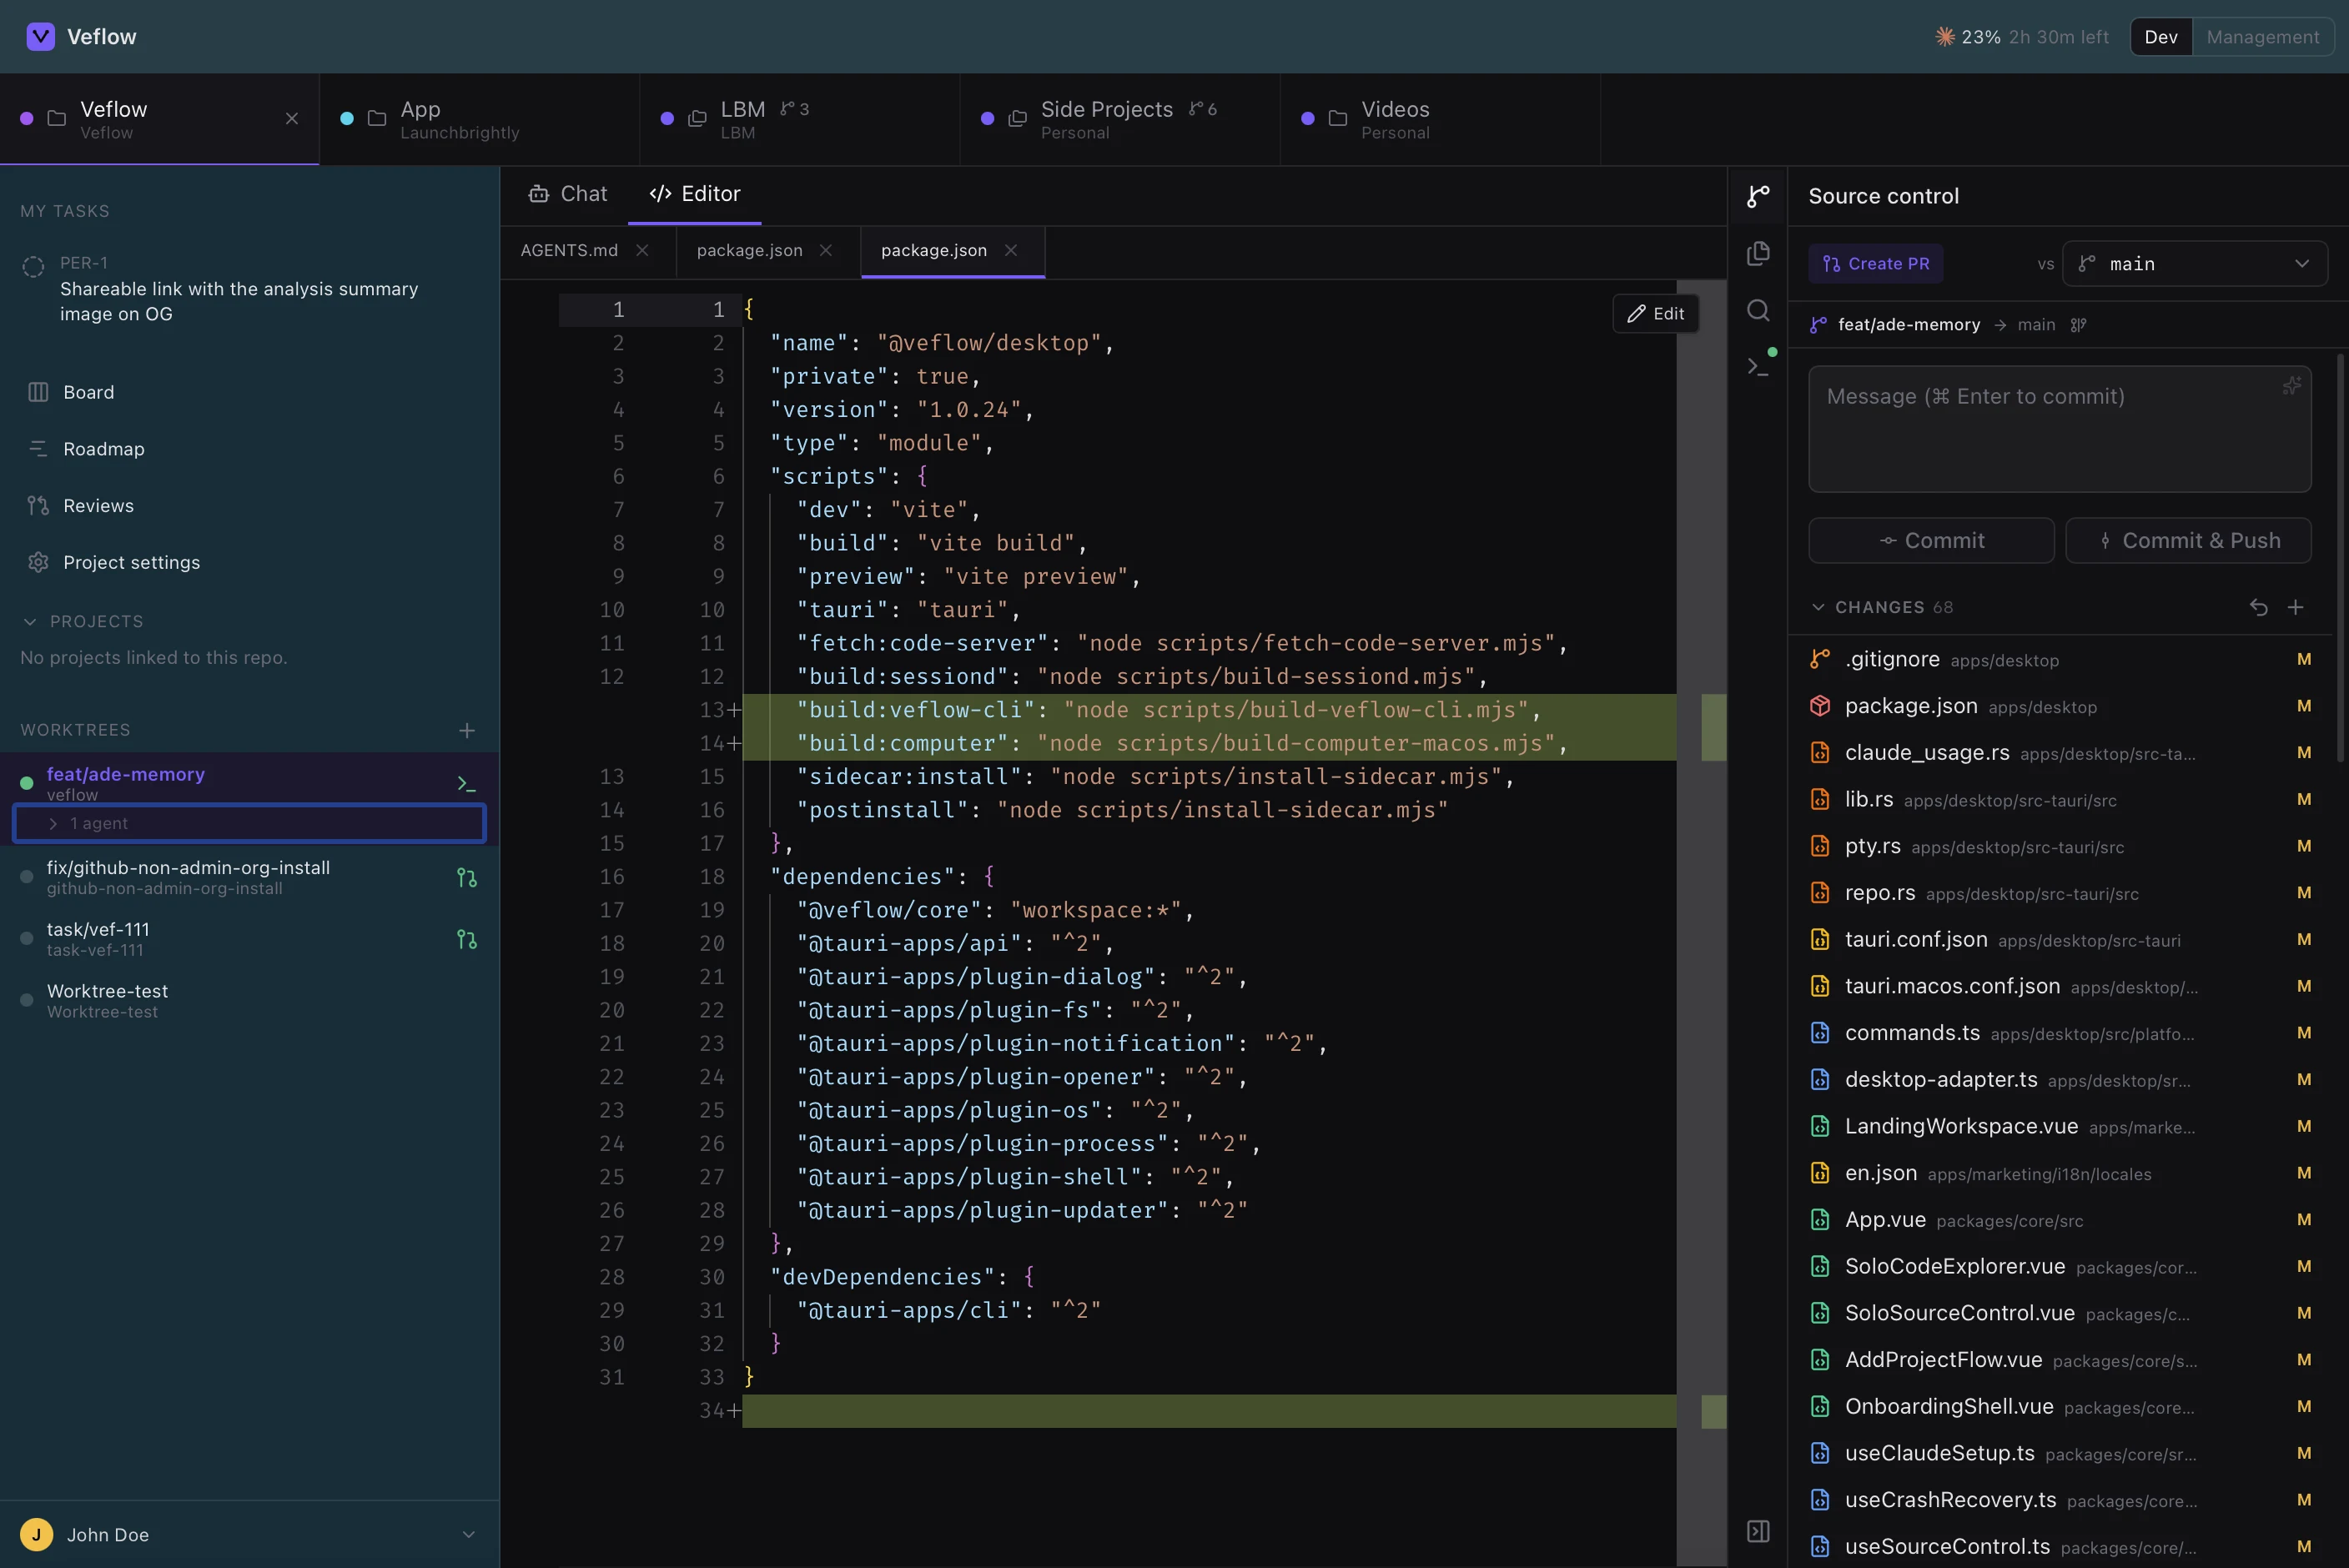
Task: Click the changes list scrollbar
Action: [x=2340, y=558]
